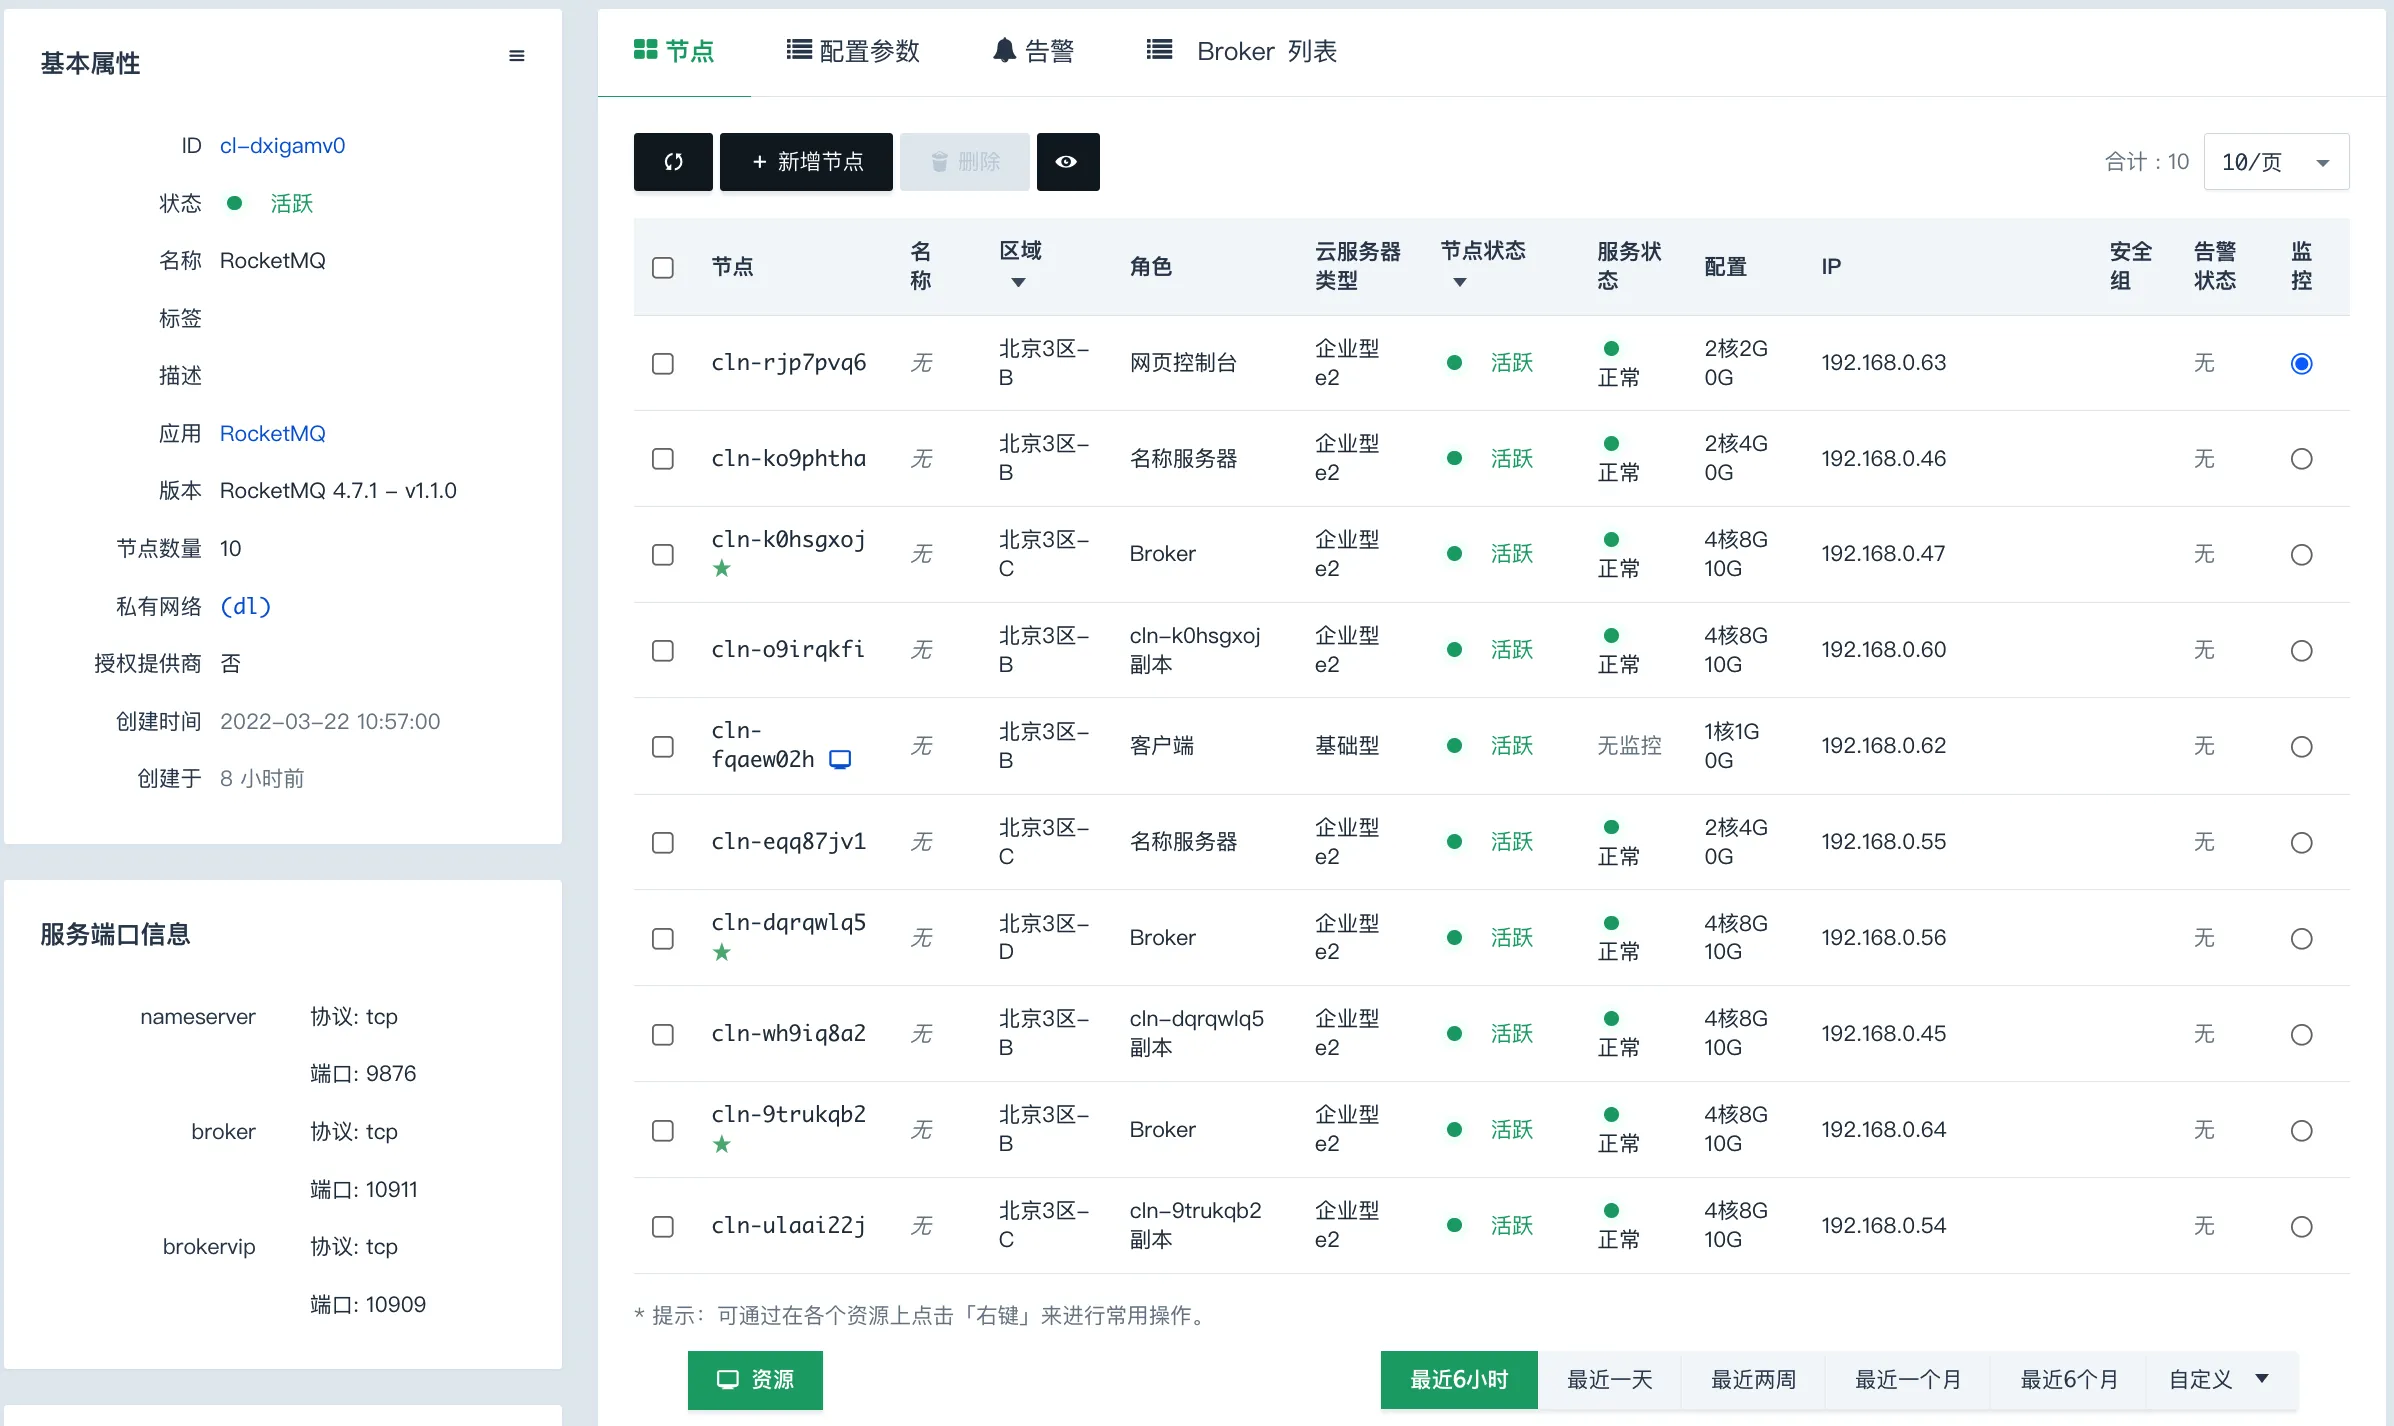Select the 最近一个月 time range
Viewport: 2394px width, 1426px height.
(x=1908, y=1380)
